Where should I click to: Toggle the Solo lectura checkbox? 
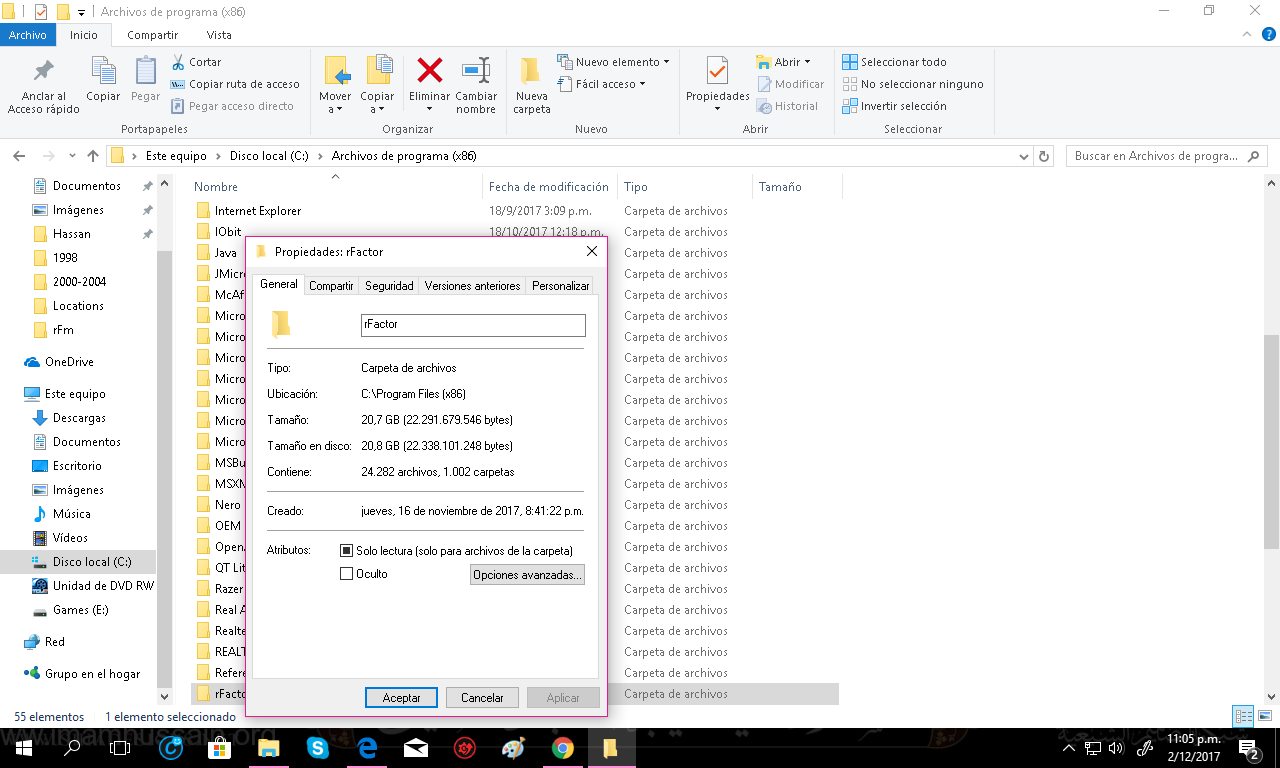tap(347, 551)
